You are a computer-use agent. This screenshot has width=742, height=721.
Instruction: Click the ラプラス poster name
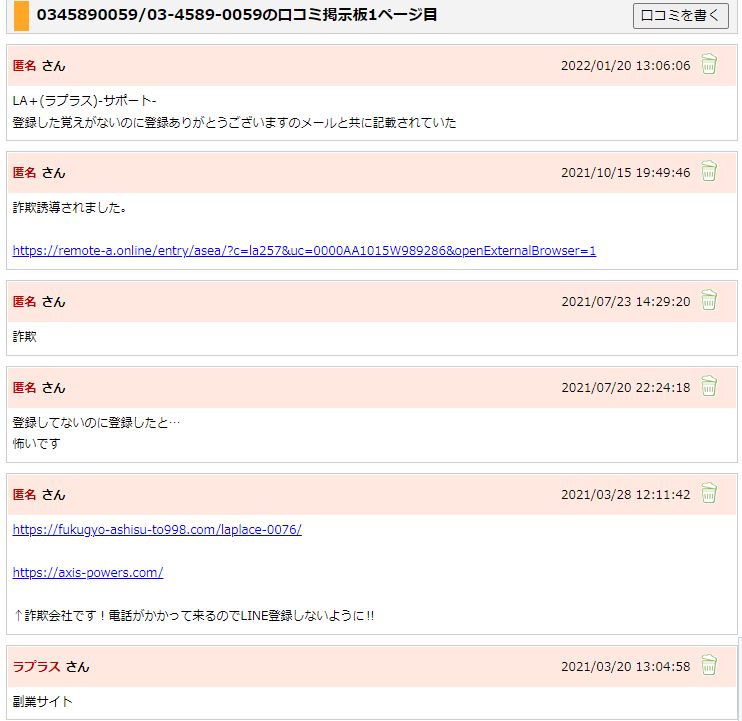(37, 666)
